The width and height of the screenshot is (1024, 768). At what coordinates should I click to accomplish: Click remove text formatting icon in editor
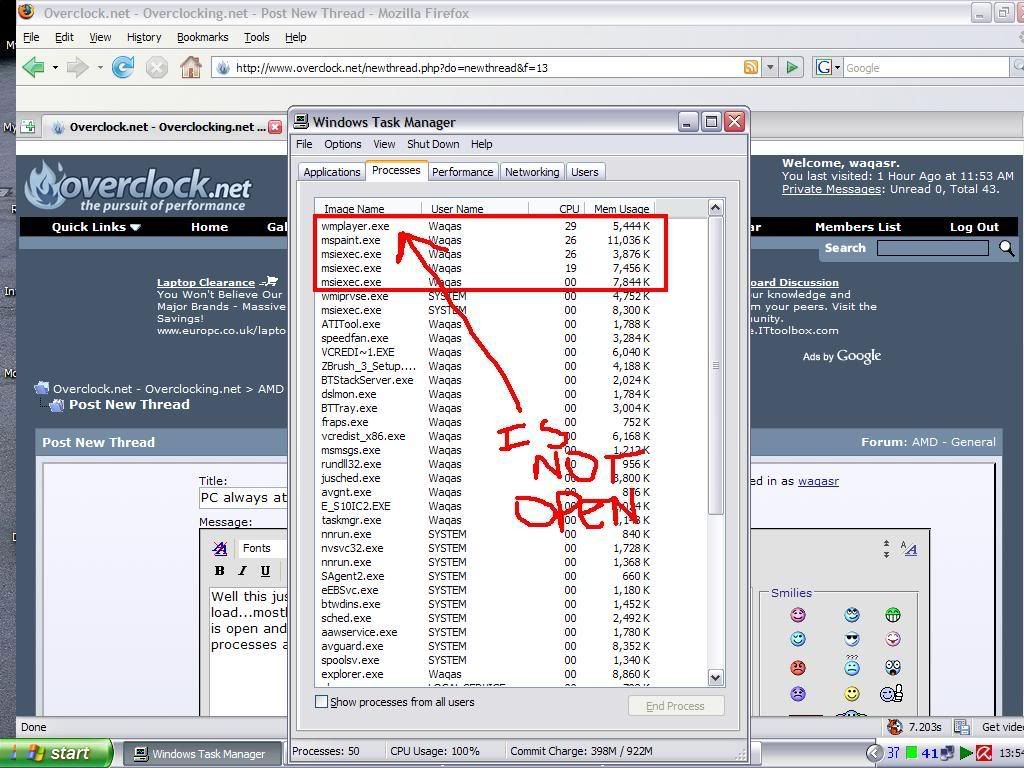(x=220, y=548)
